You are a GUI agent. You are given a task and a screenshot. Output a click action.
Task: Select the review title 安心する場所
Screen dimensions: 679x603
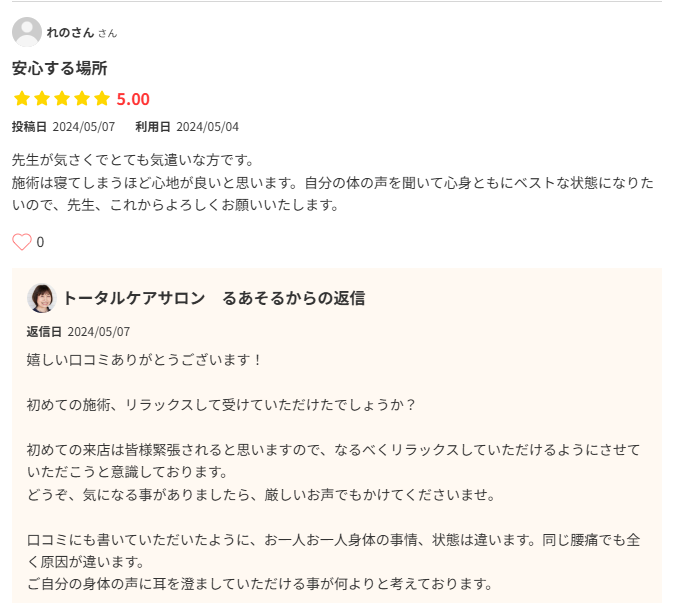tap(60, 68)
